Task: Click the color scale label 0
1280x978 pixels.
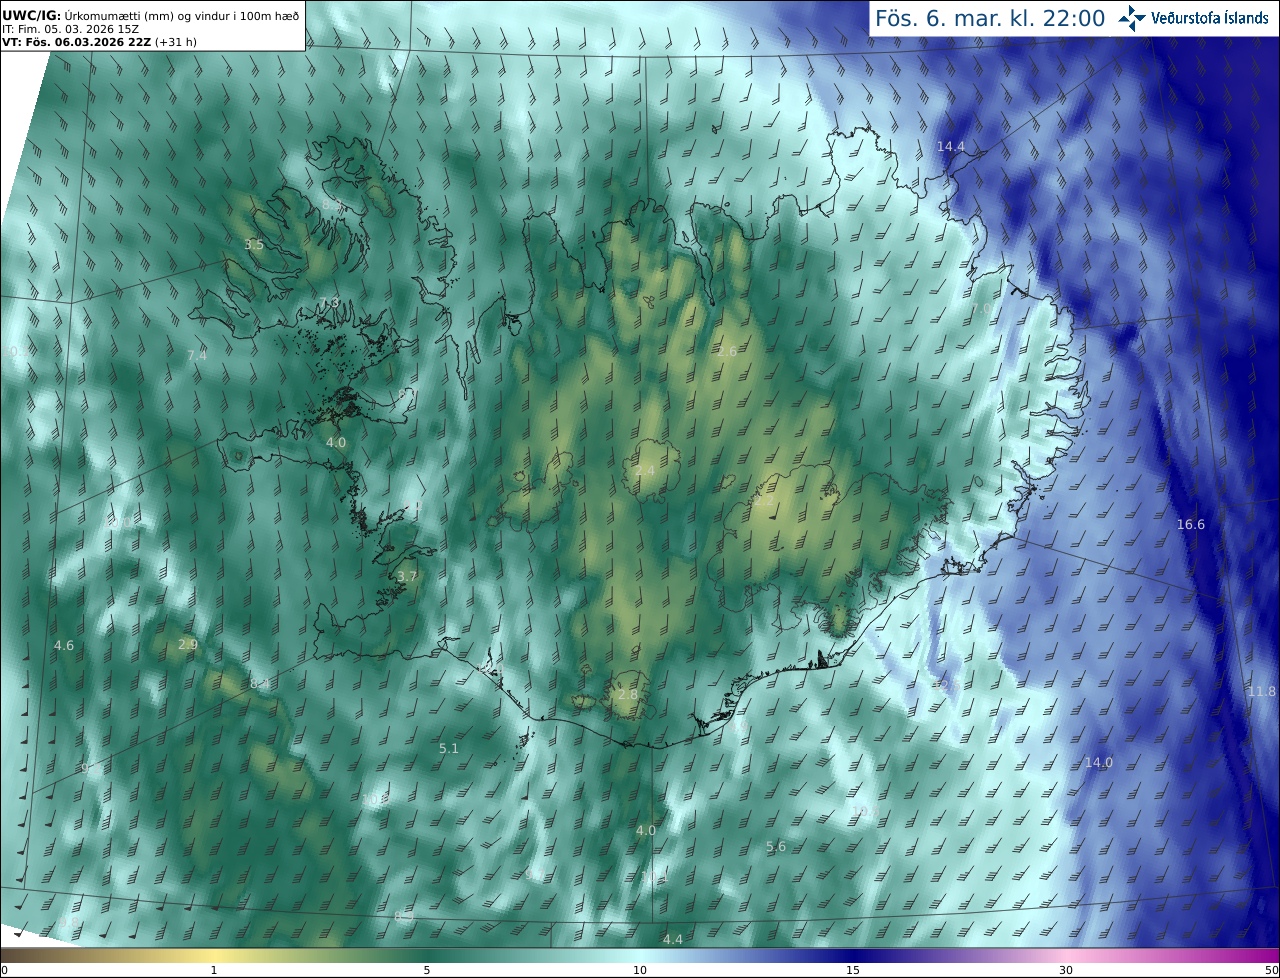Action: [x=4, y=970]
